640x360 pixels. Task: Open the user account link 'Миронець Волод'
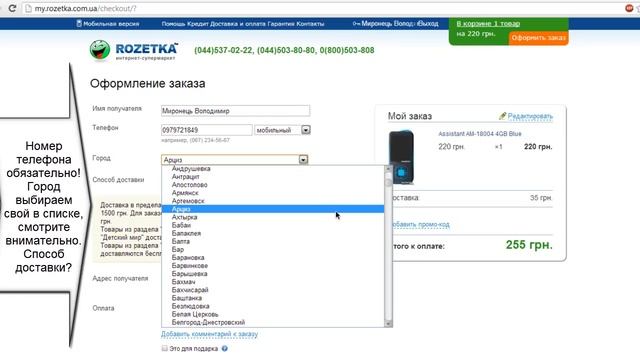(388, 24)
